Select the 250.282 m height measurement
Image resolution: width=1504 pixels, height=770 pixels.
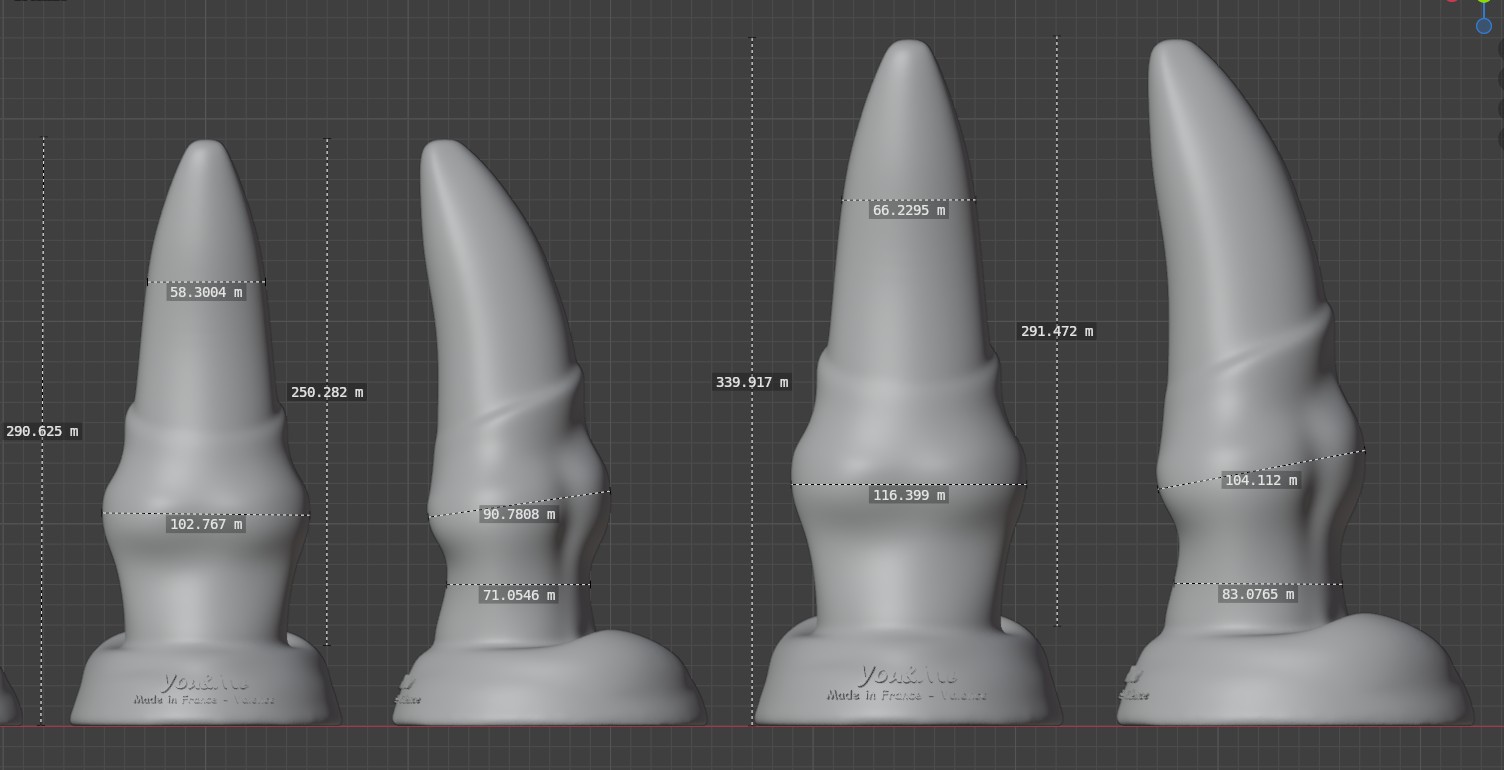tap(327, 392)
